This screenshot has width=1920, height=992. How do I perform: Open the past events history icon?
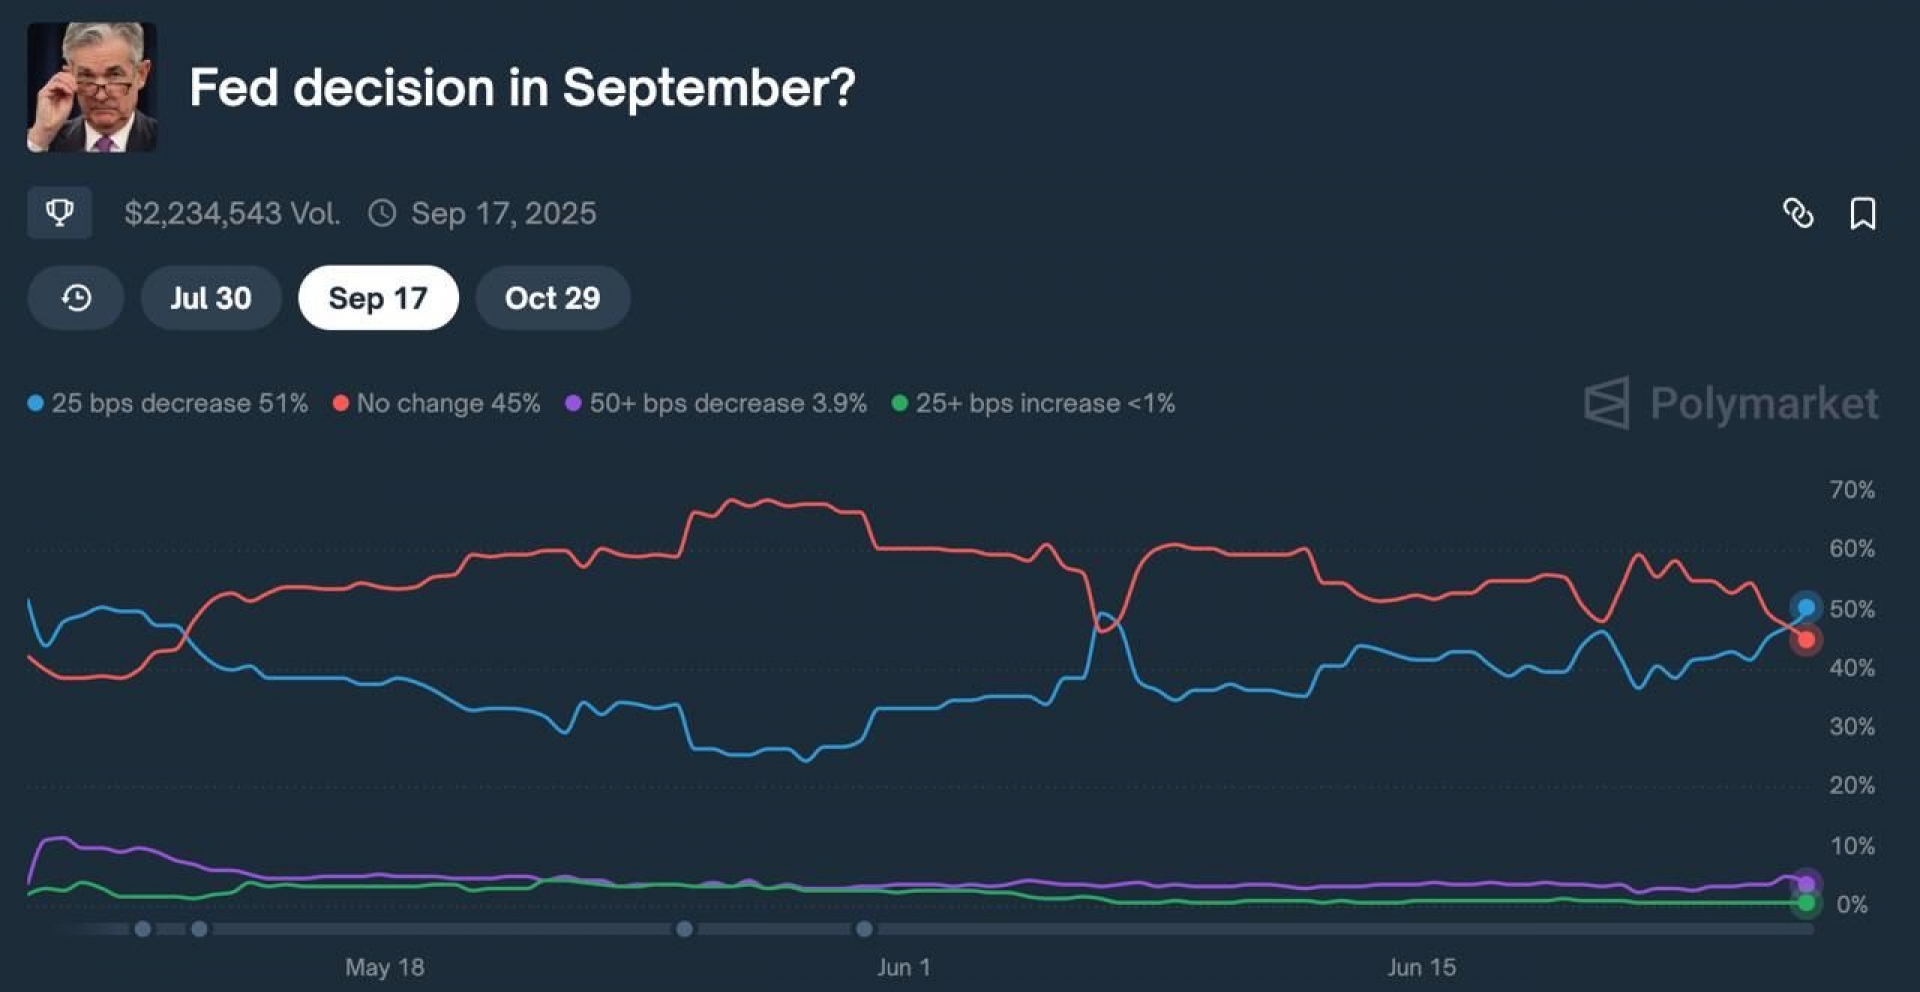pos(76,298)
